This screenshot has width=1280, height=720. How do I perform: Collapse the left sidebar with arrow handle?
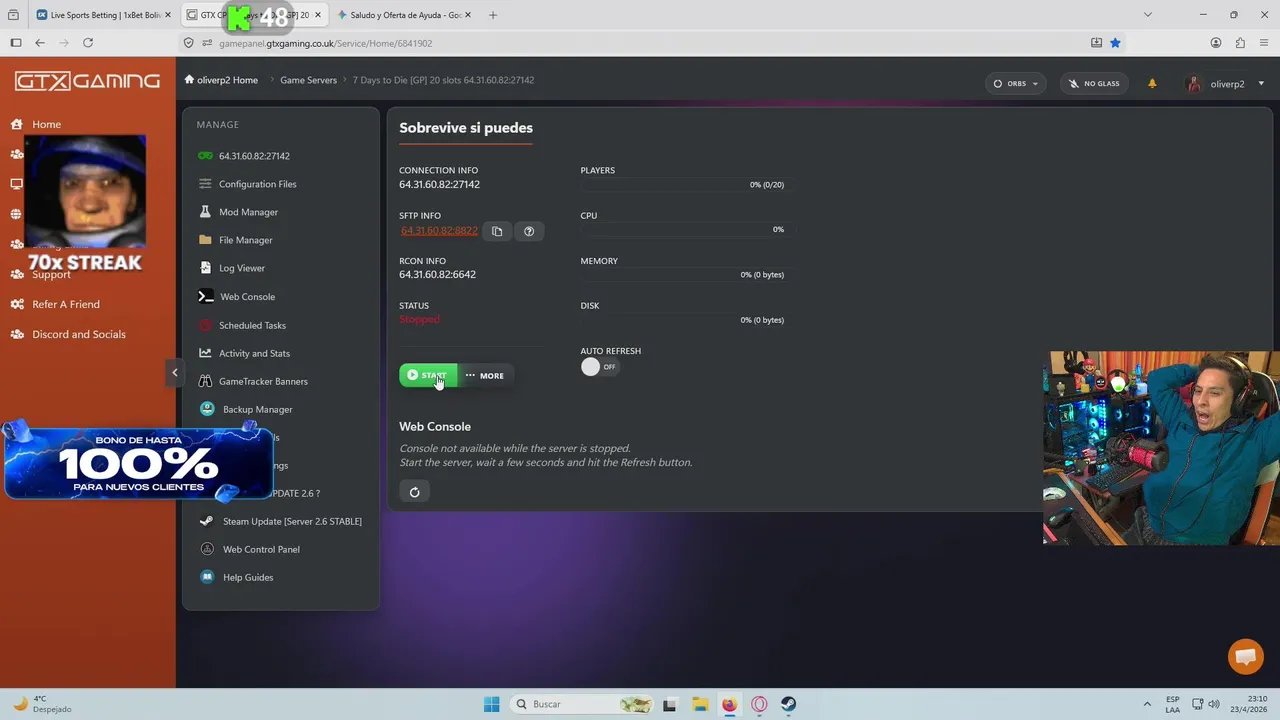coord(174,373)
